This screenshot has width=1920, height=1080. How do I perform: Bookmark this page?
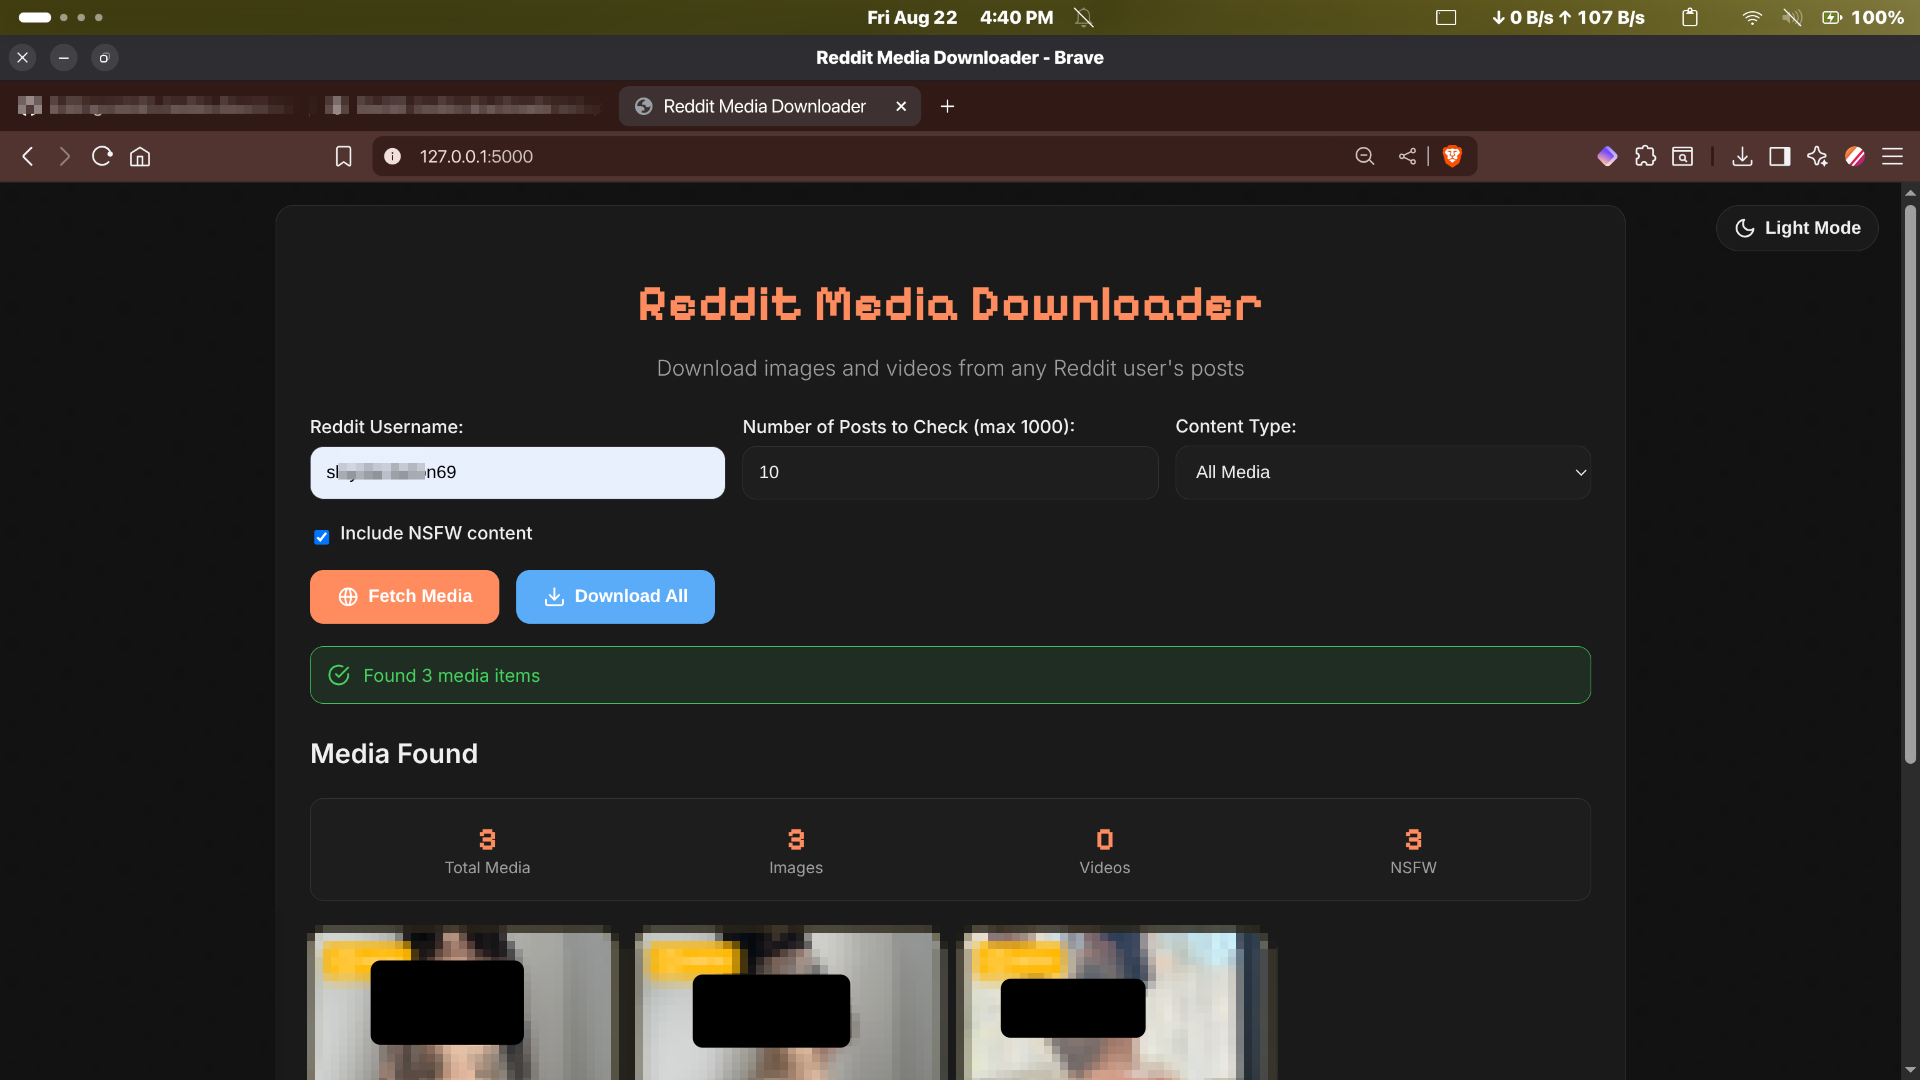[343, 157]
